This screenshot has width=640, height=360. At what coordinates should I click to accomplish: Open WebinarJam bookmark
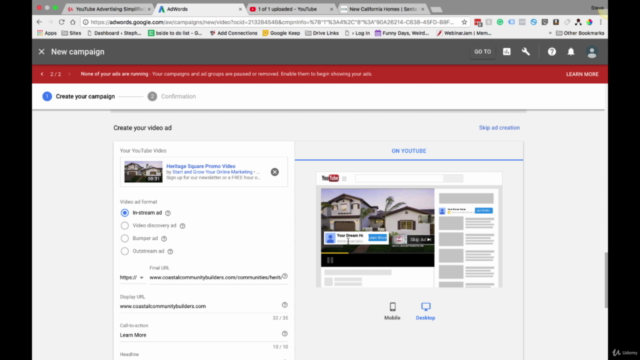464,33
